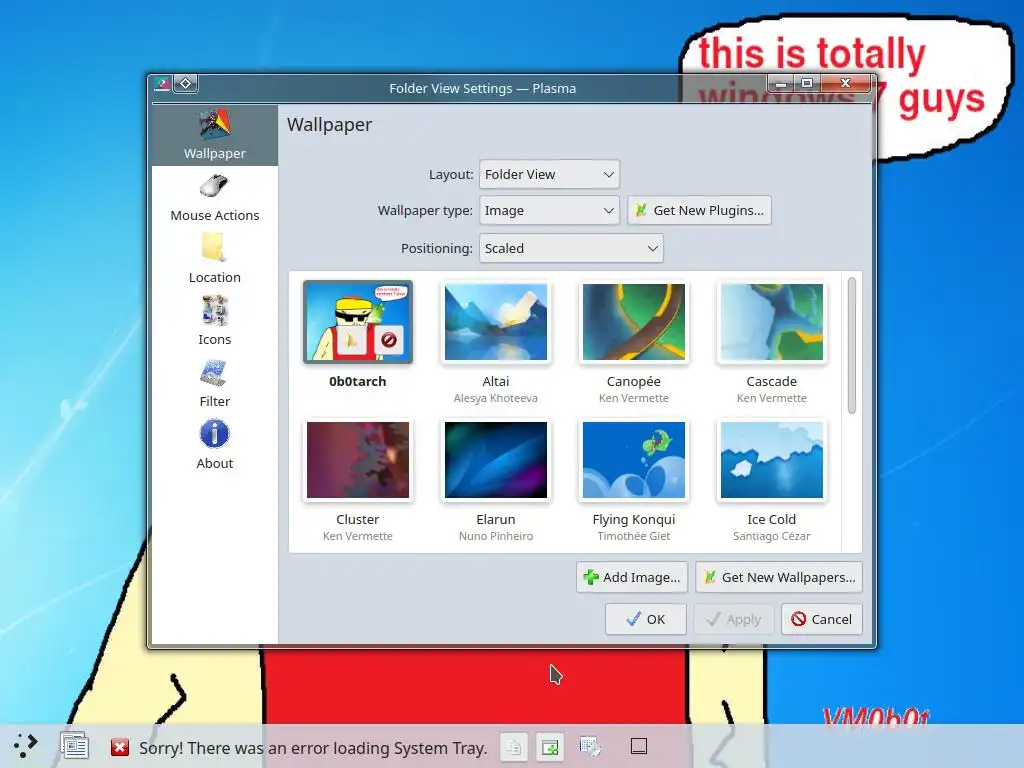Minimize the Folder View Settings window
Viewport: 1024px width, 768px height.
(781, 84)
